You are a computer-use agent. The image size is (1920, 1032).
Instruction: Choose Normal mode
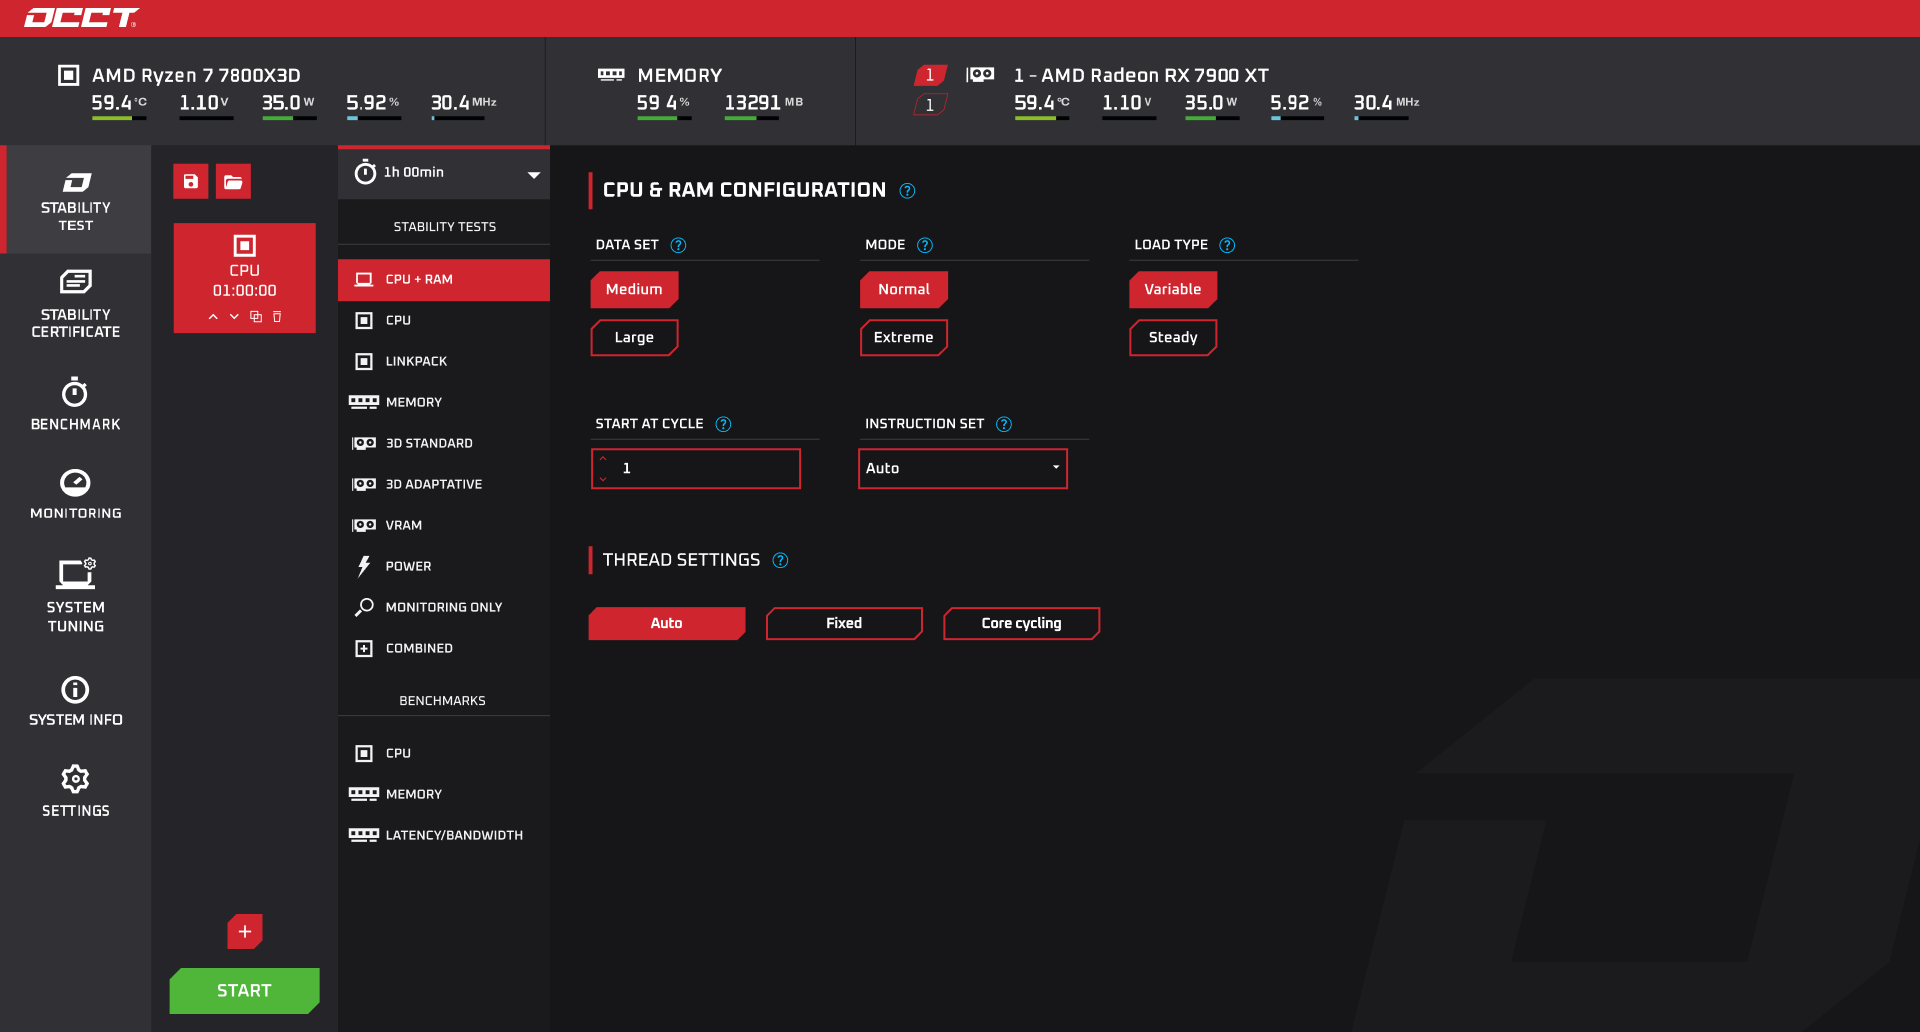904,289
